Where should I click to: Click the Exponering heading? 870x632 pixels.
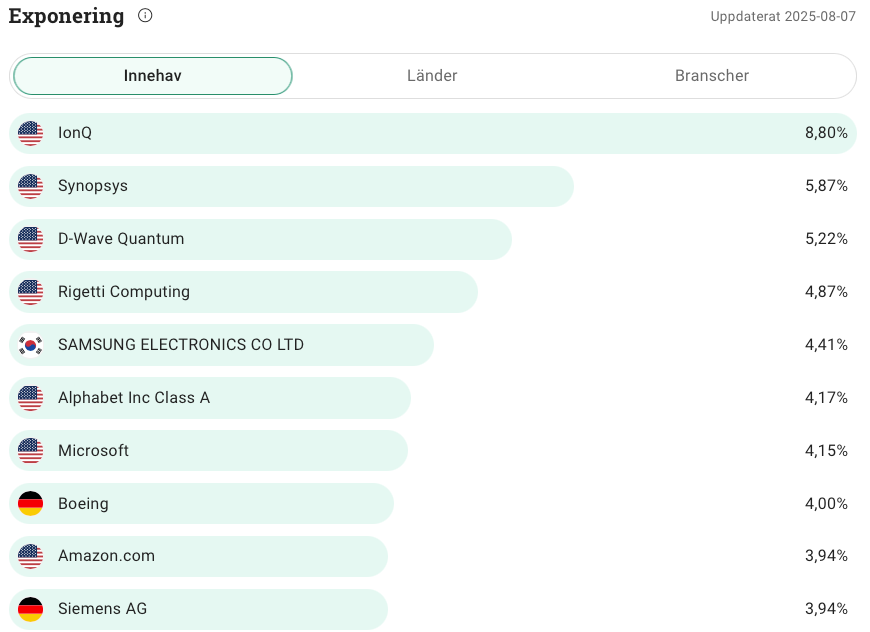(x=67, y=17)
